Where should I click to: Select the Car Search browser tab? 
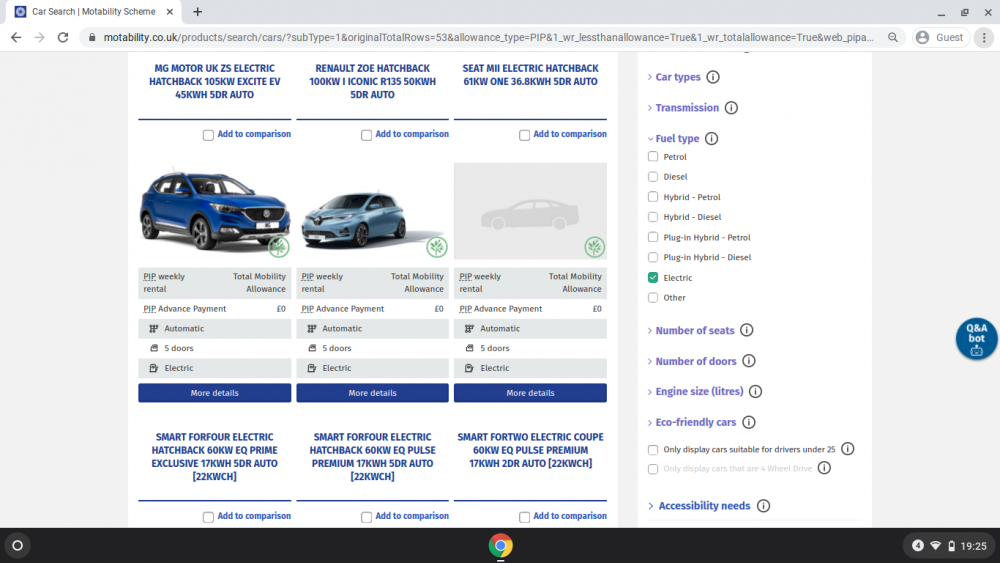coord(94,11)
